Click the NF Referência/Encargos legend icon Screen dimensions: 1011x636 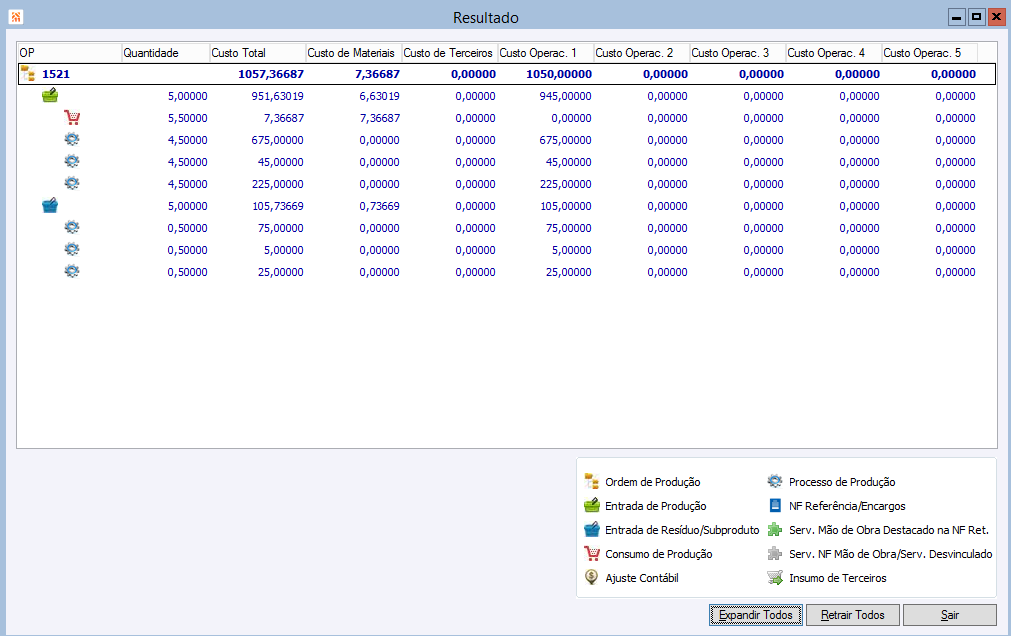775,505
